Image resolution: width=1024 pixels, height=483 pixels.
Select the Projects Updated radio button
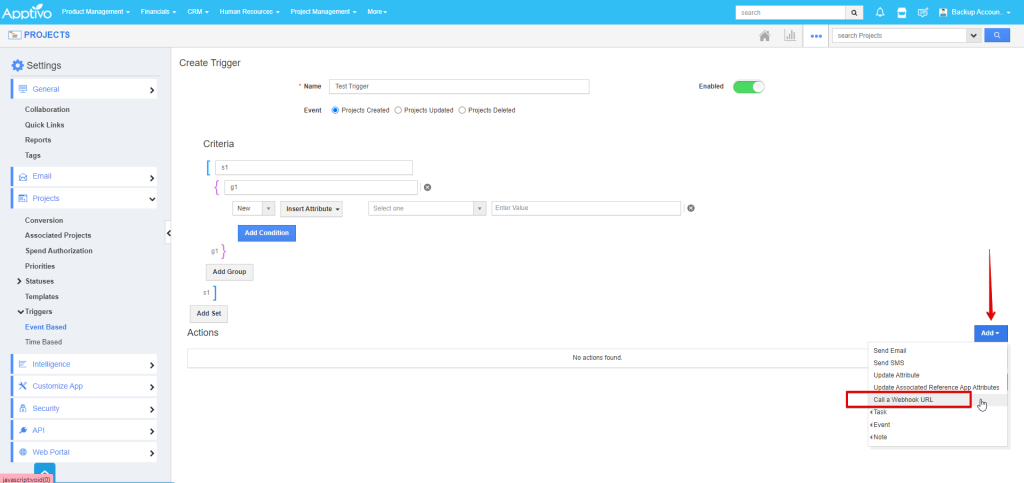[400, 110]
